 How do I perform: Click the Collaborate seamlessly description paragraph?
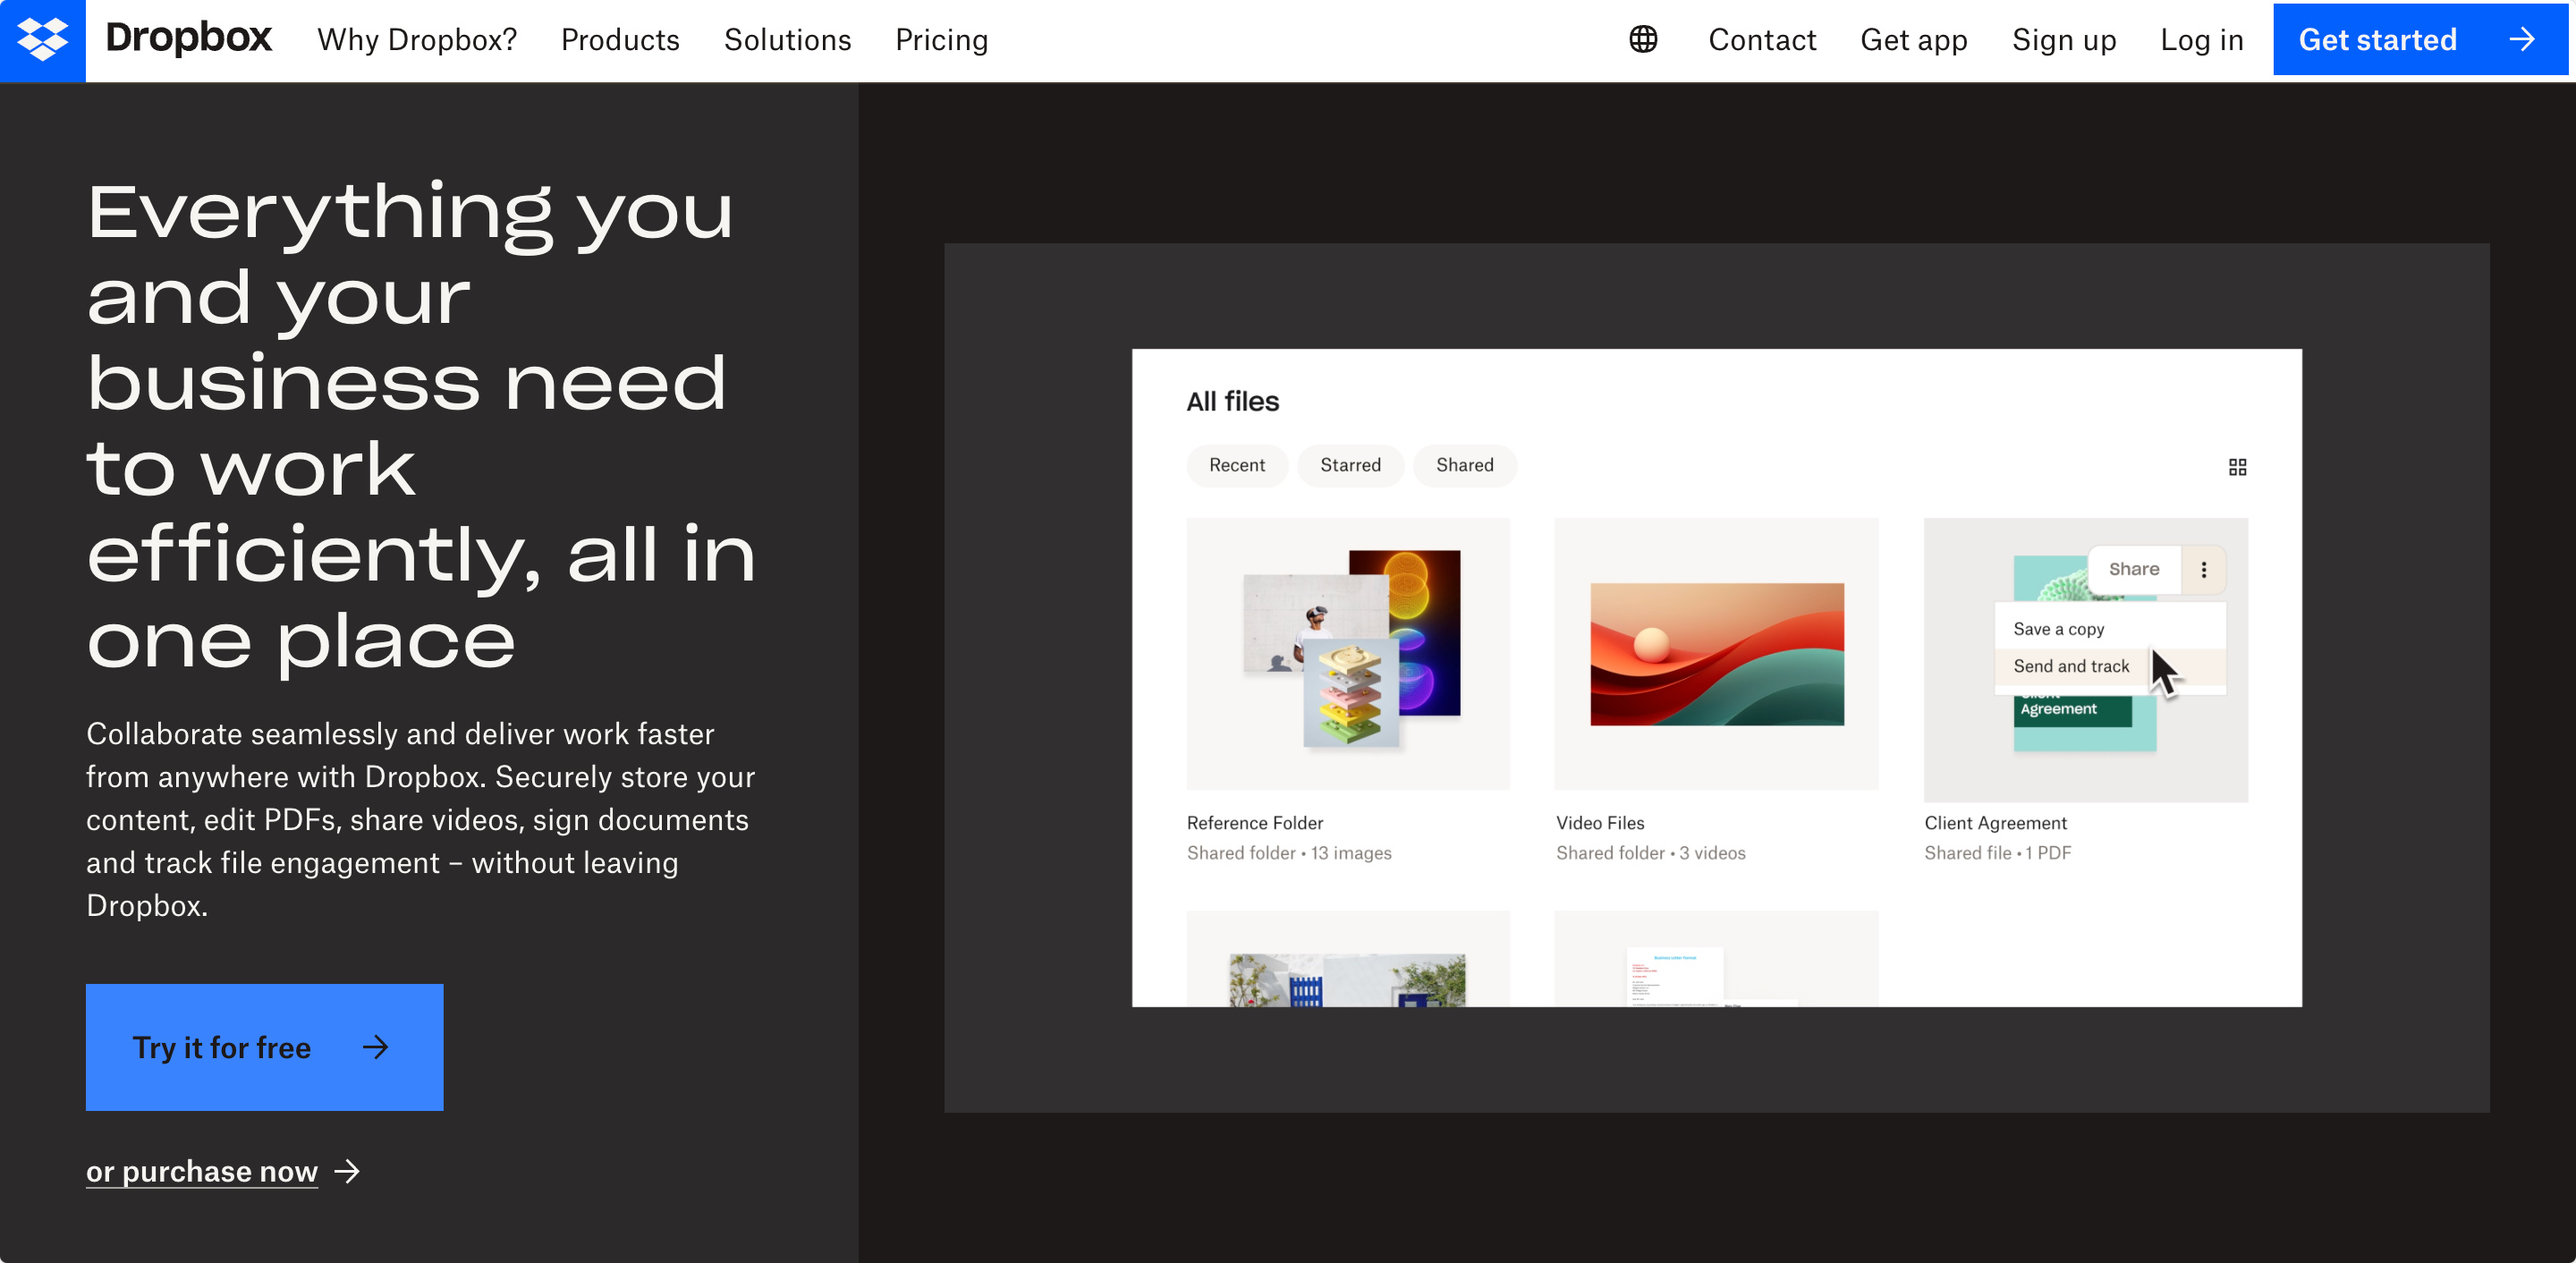[x=420, y=819]
